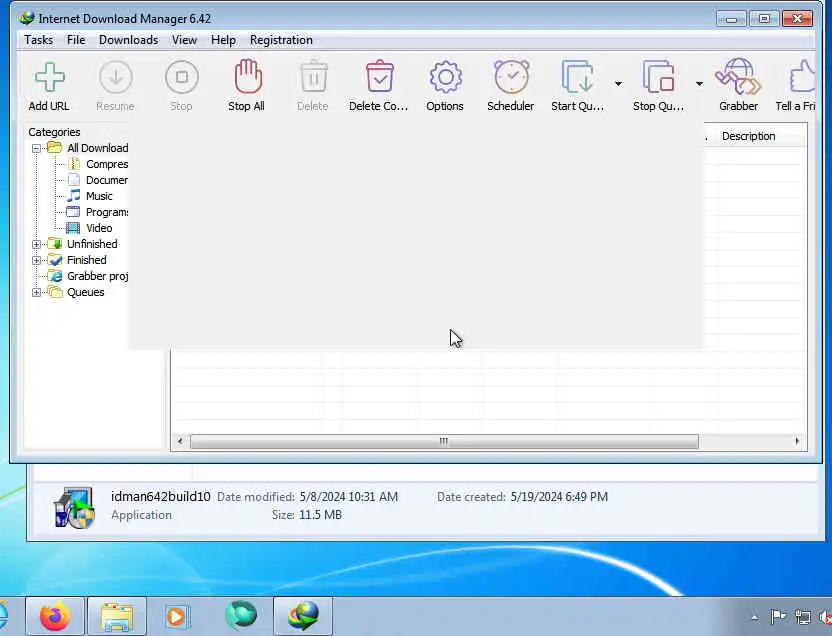Expand the Finished category node
This screenshot has height=636, width=832.
tap(36, 260)
